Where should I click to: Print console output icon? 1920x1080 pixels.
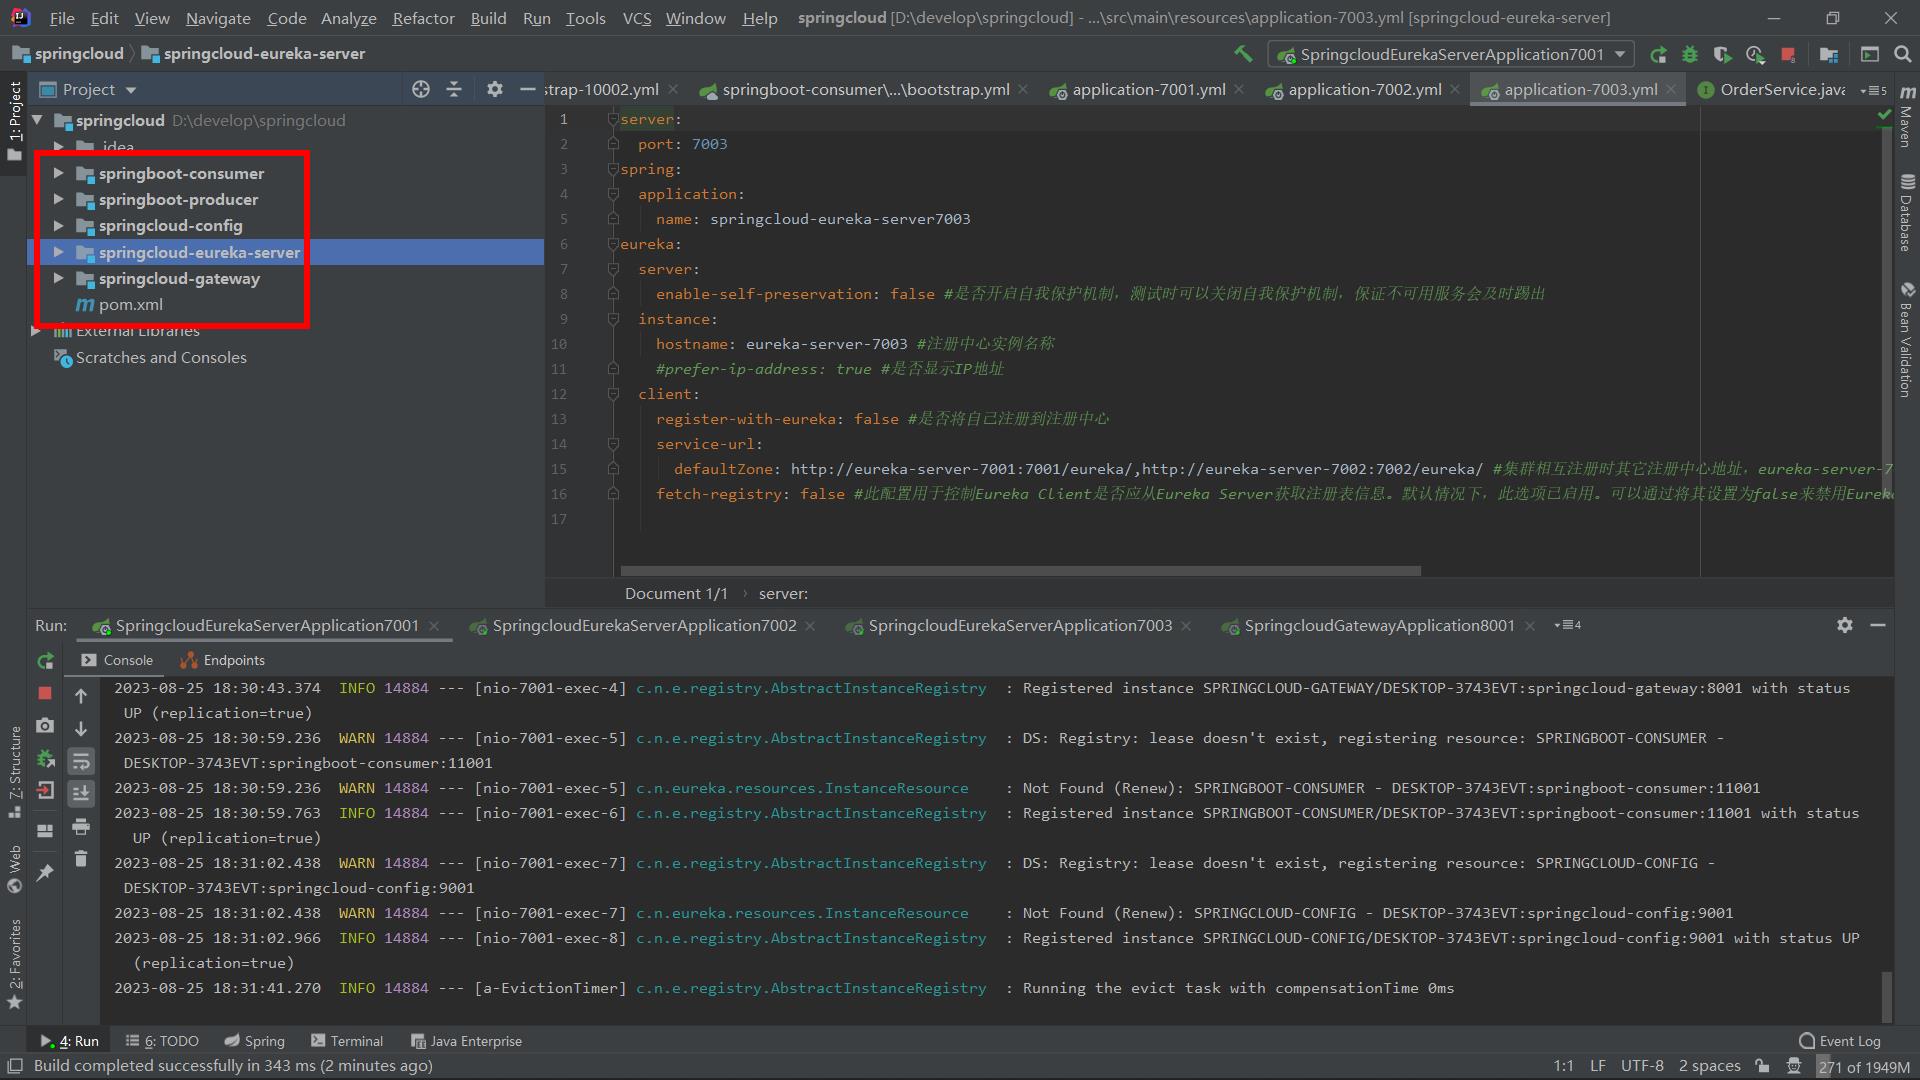(x=81, y=826)
